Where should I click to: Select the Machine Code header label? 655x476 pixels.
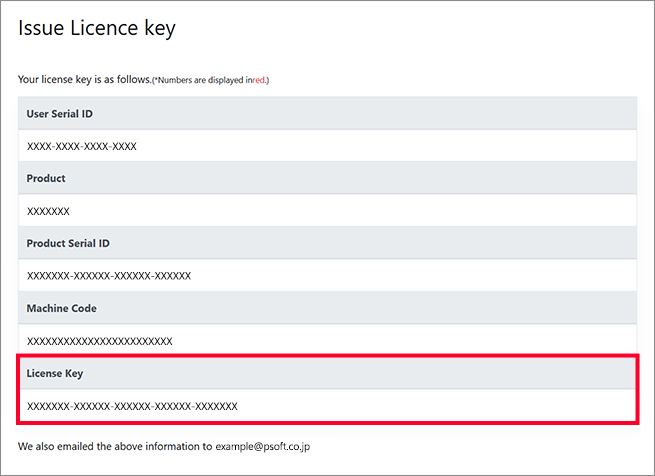coord(61,308)
